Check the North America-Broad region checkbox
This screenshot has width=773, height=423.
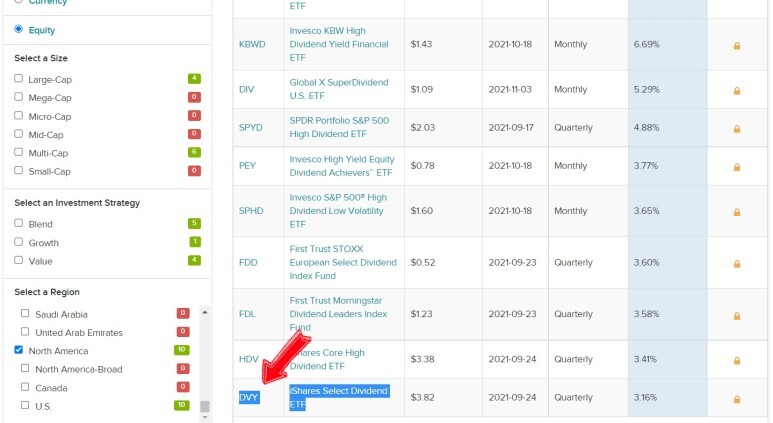click(x=25, y=368)
